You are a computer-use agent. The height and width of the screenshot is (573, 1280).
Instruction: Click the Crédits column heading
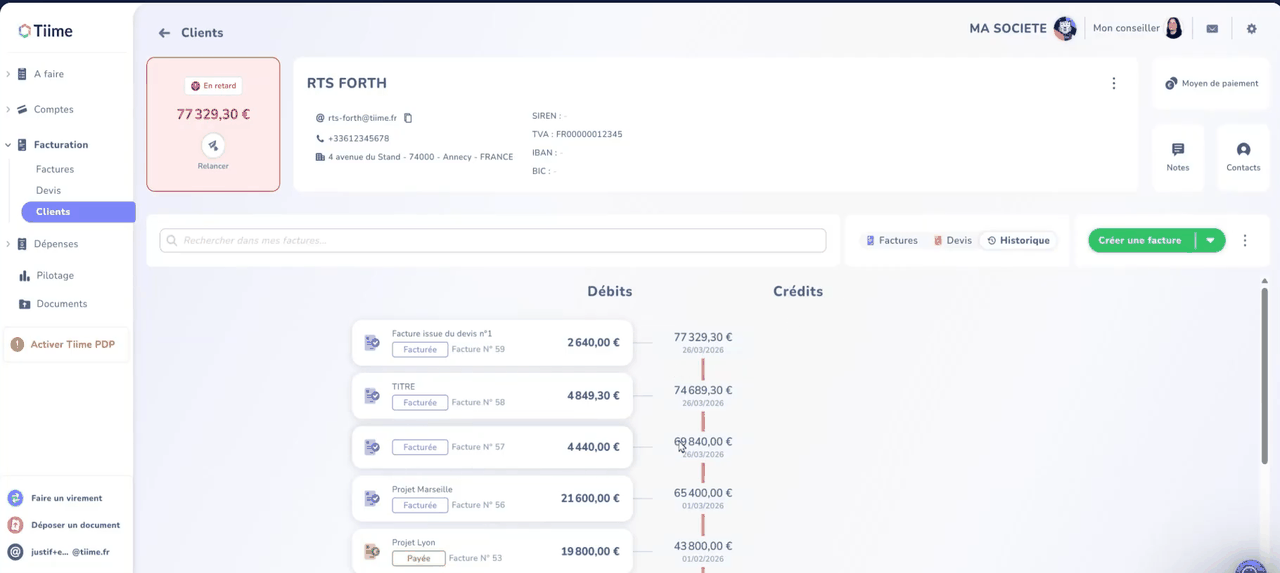pos(798,292)
